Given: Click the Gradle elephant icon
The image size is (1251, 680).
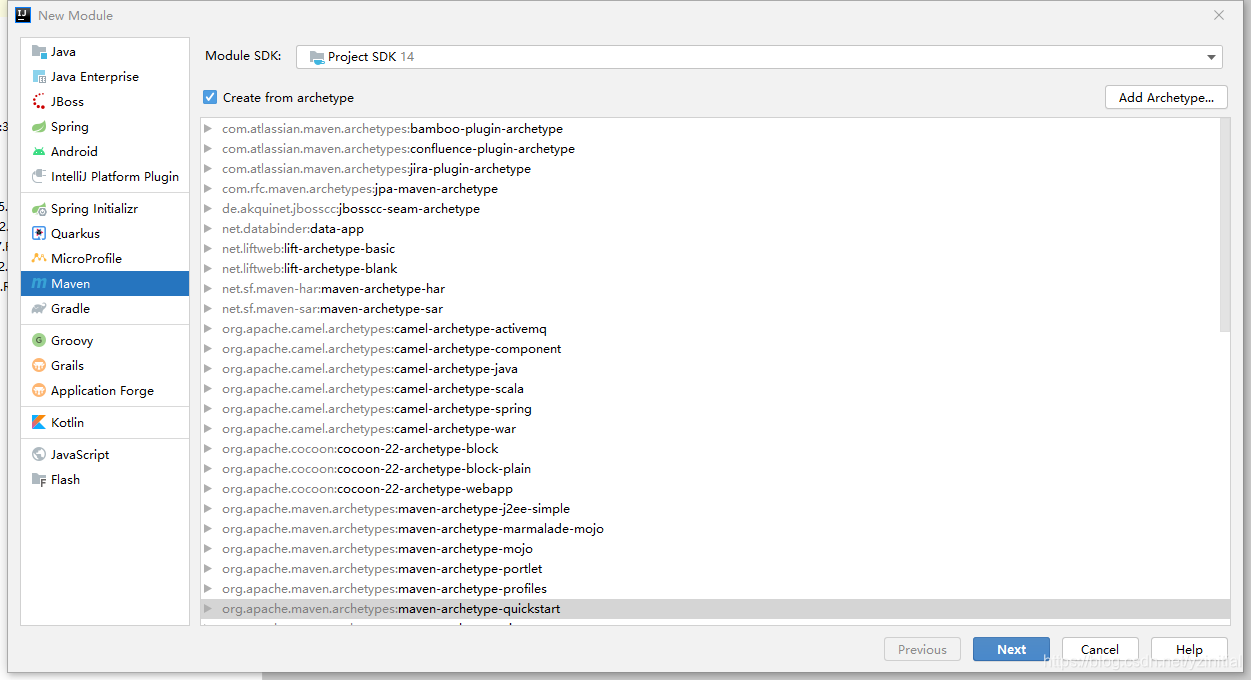Looking at the screenshot, I should 39,309.
